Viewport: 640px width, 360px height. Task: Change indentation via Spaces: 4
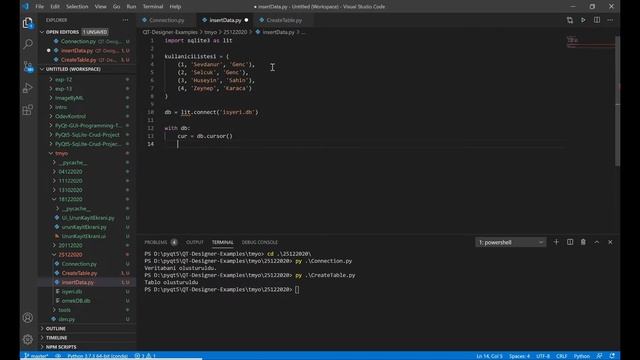[x=519, y=356]
